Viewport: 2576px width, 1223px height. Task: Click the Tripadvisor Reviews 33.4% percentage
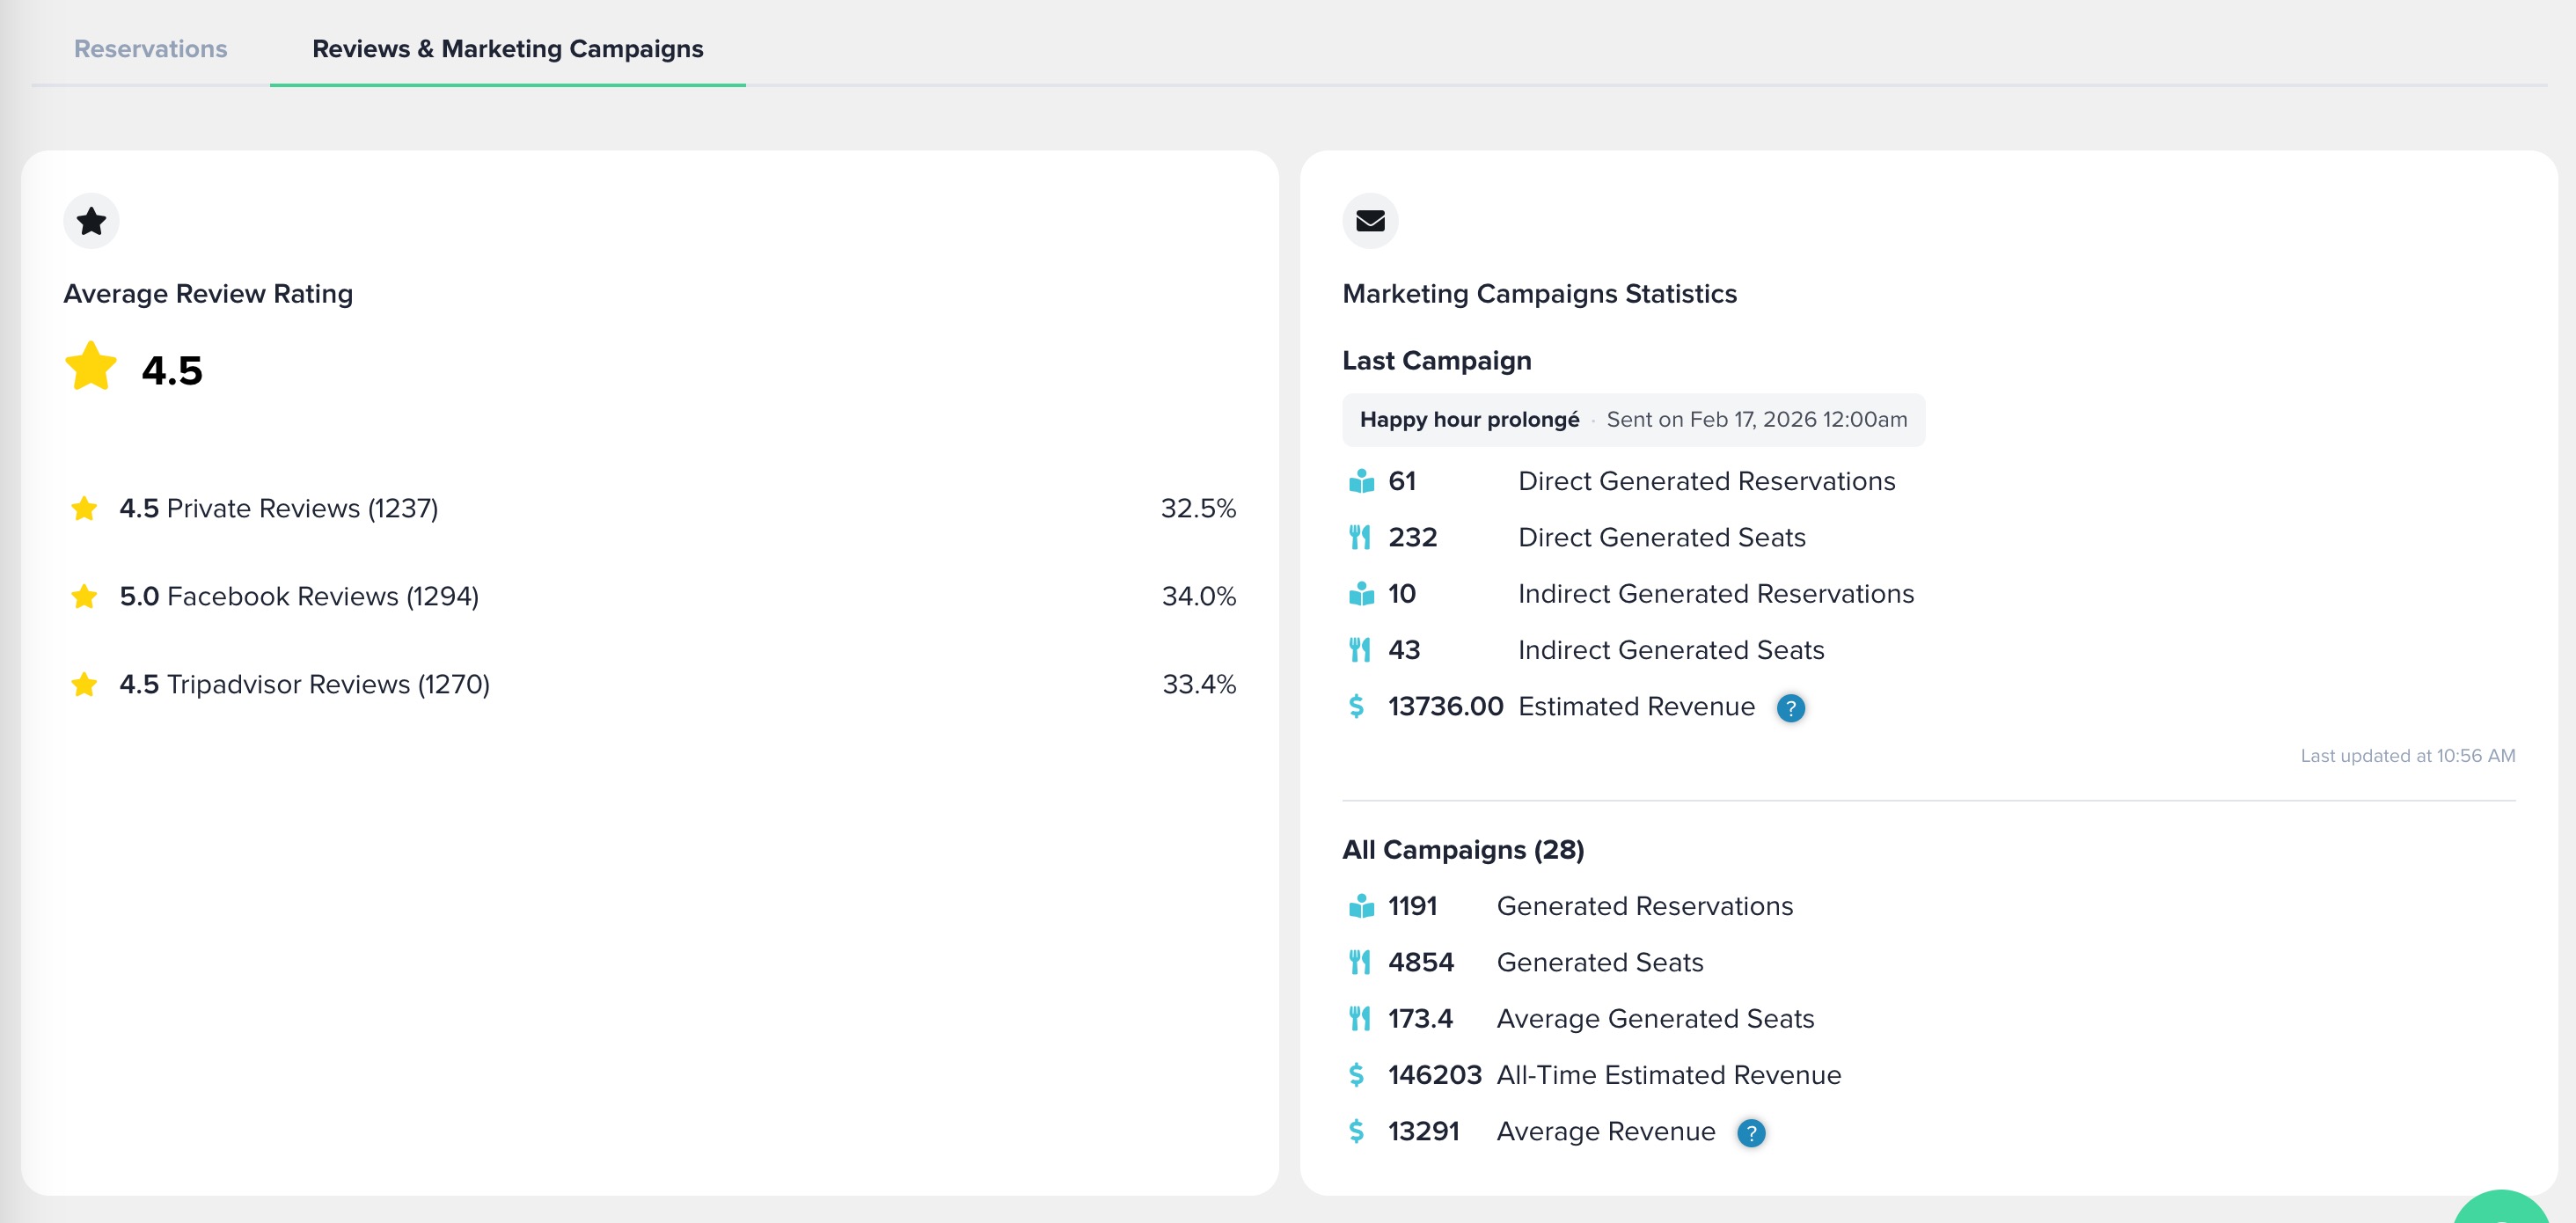point(1198,685)
